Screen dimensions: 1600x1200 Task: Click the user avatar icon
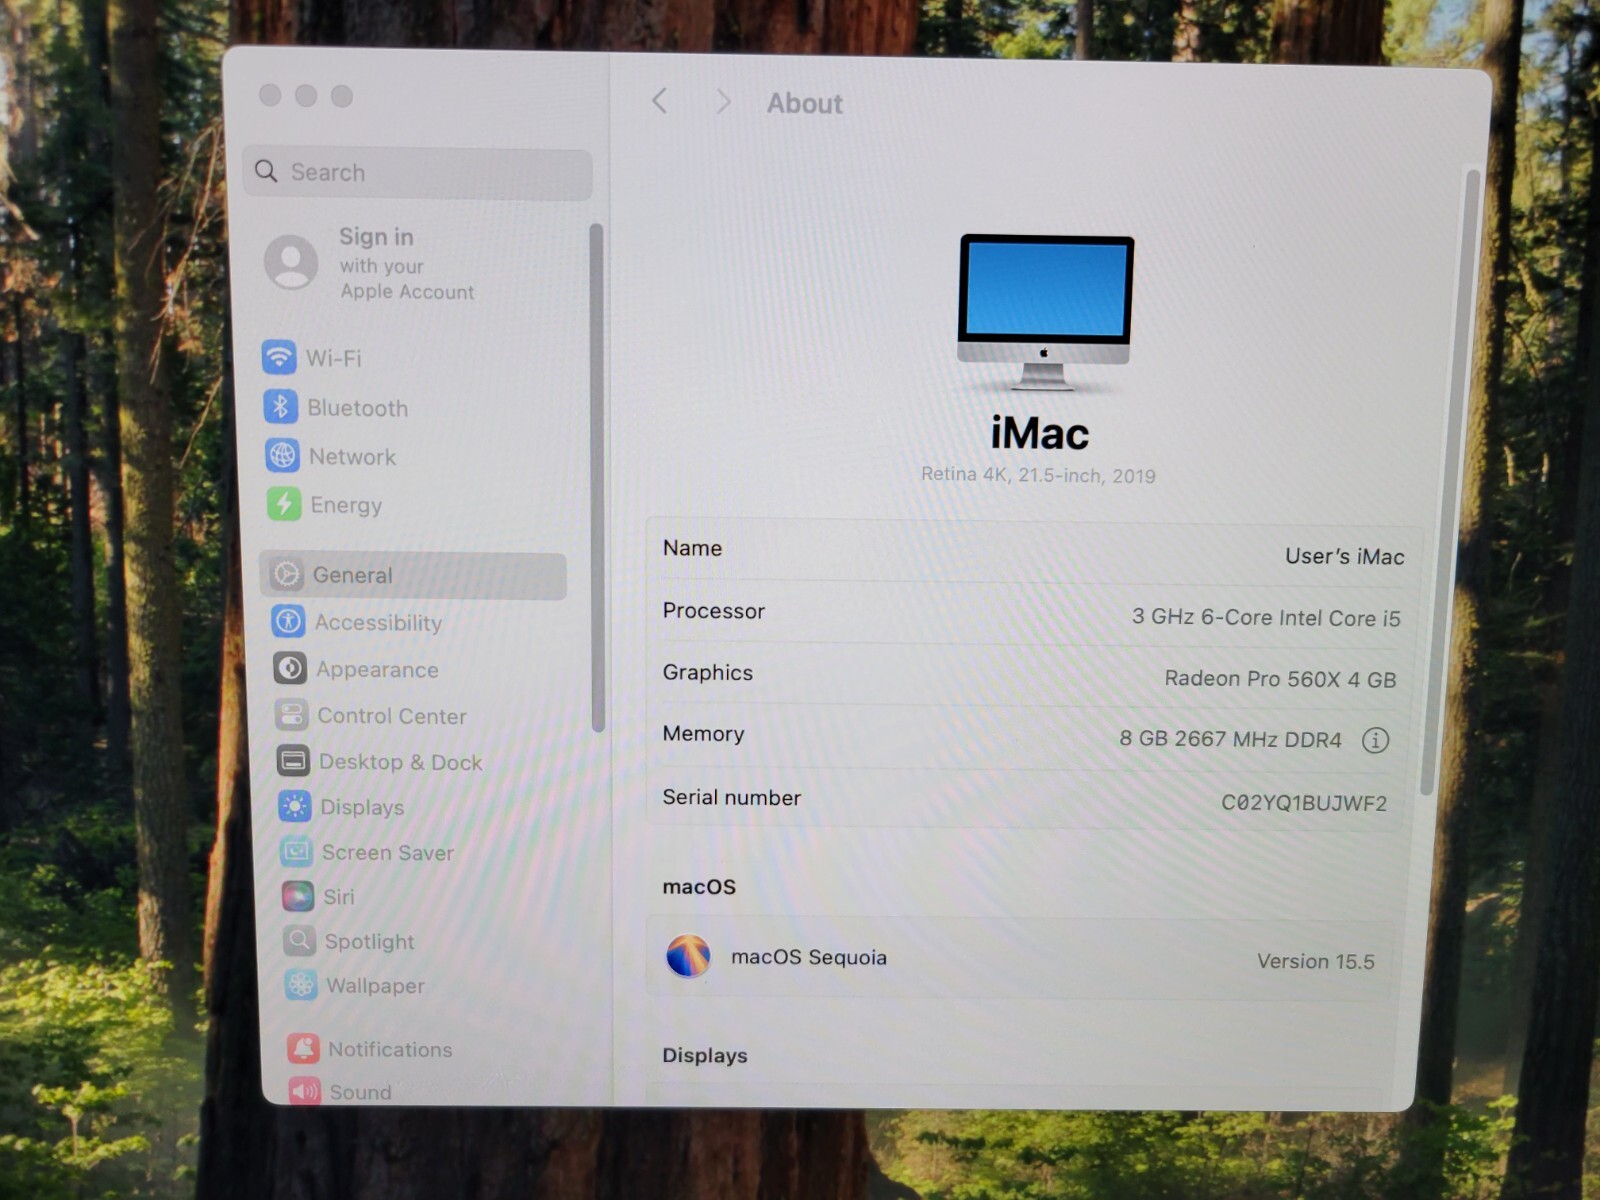pos(291,262)
